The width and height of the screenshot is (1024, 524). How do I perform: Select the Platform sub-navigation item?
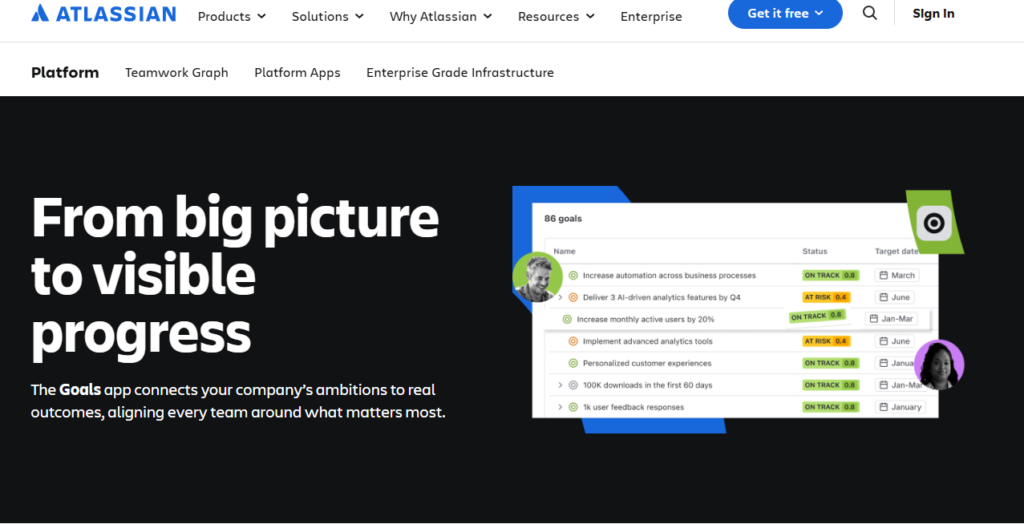(65, 73)
